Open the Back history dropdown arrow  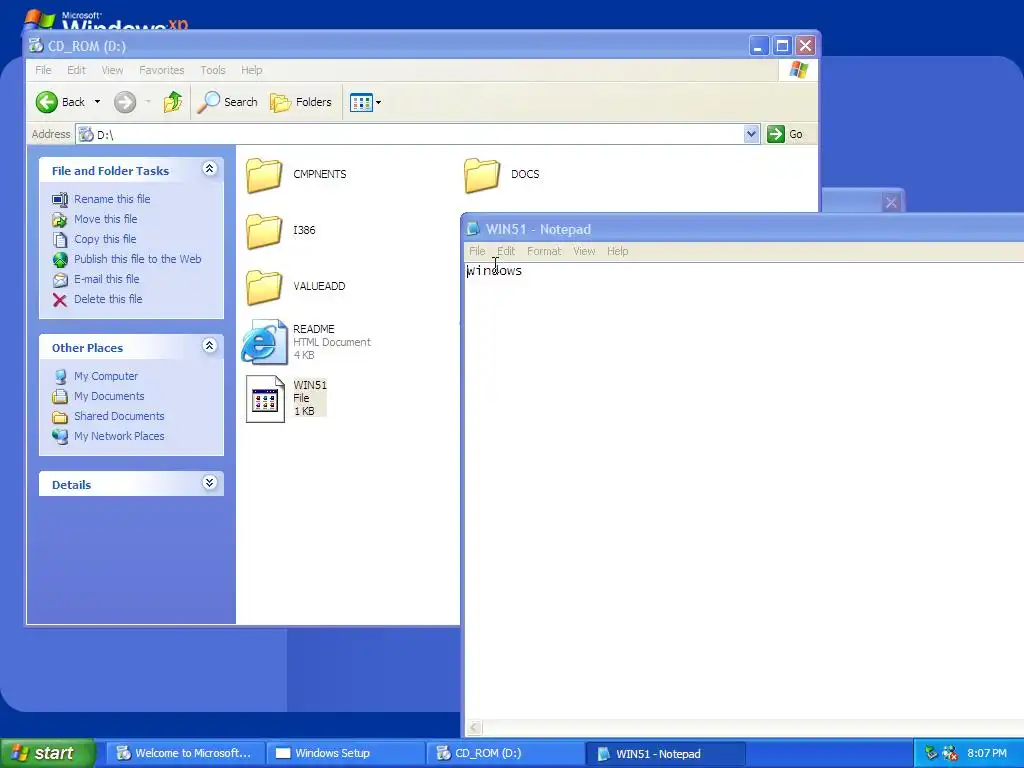coord(97,102)
